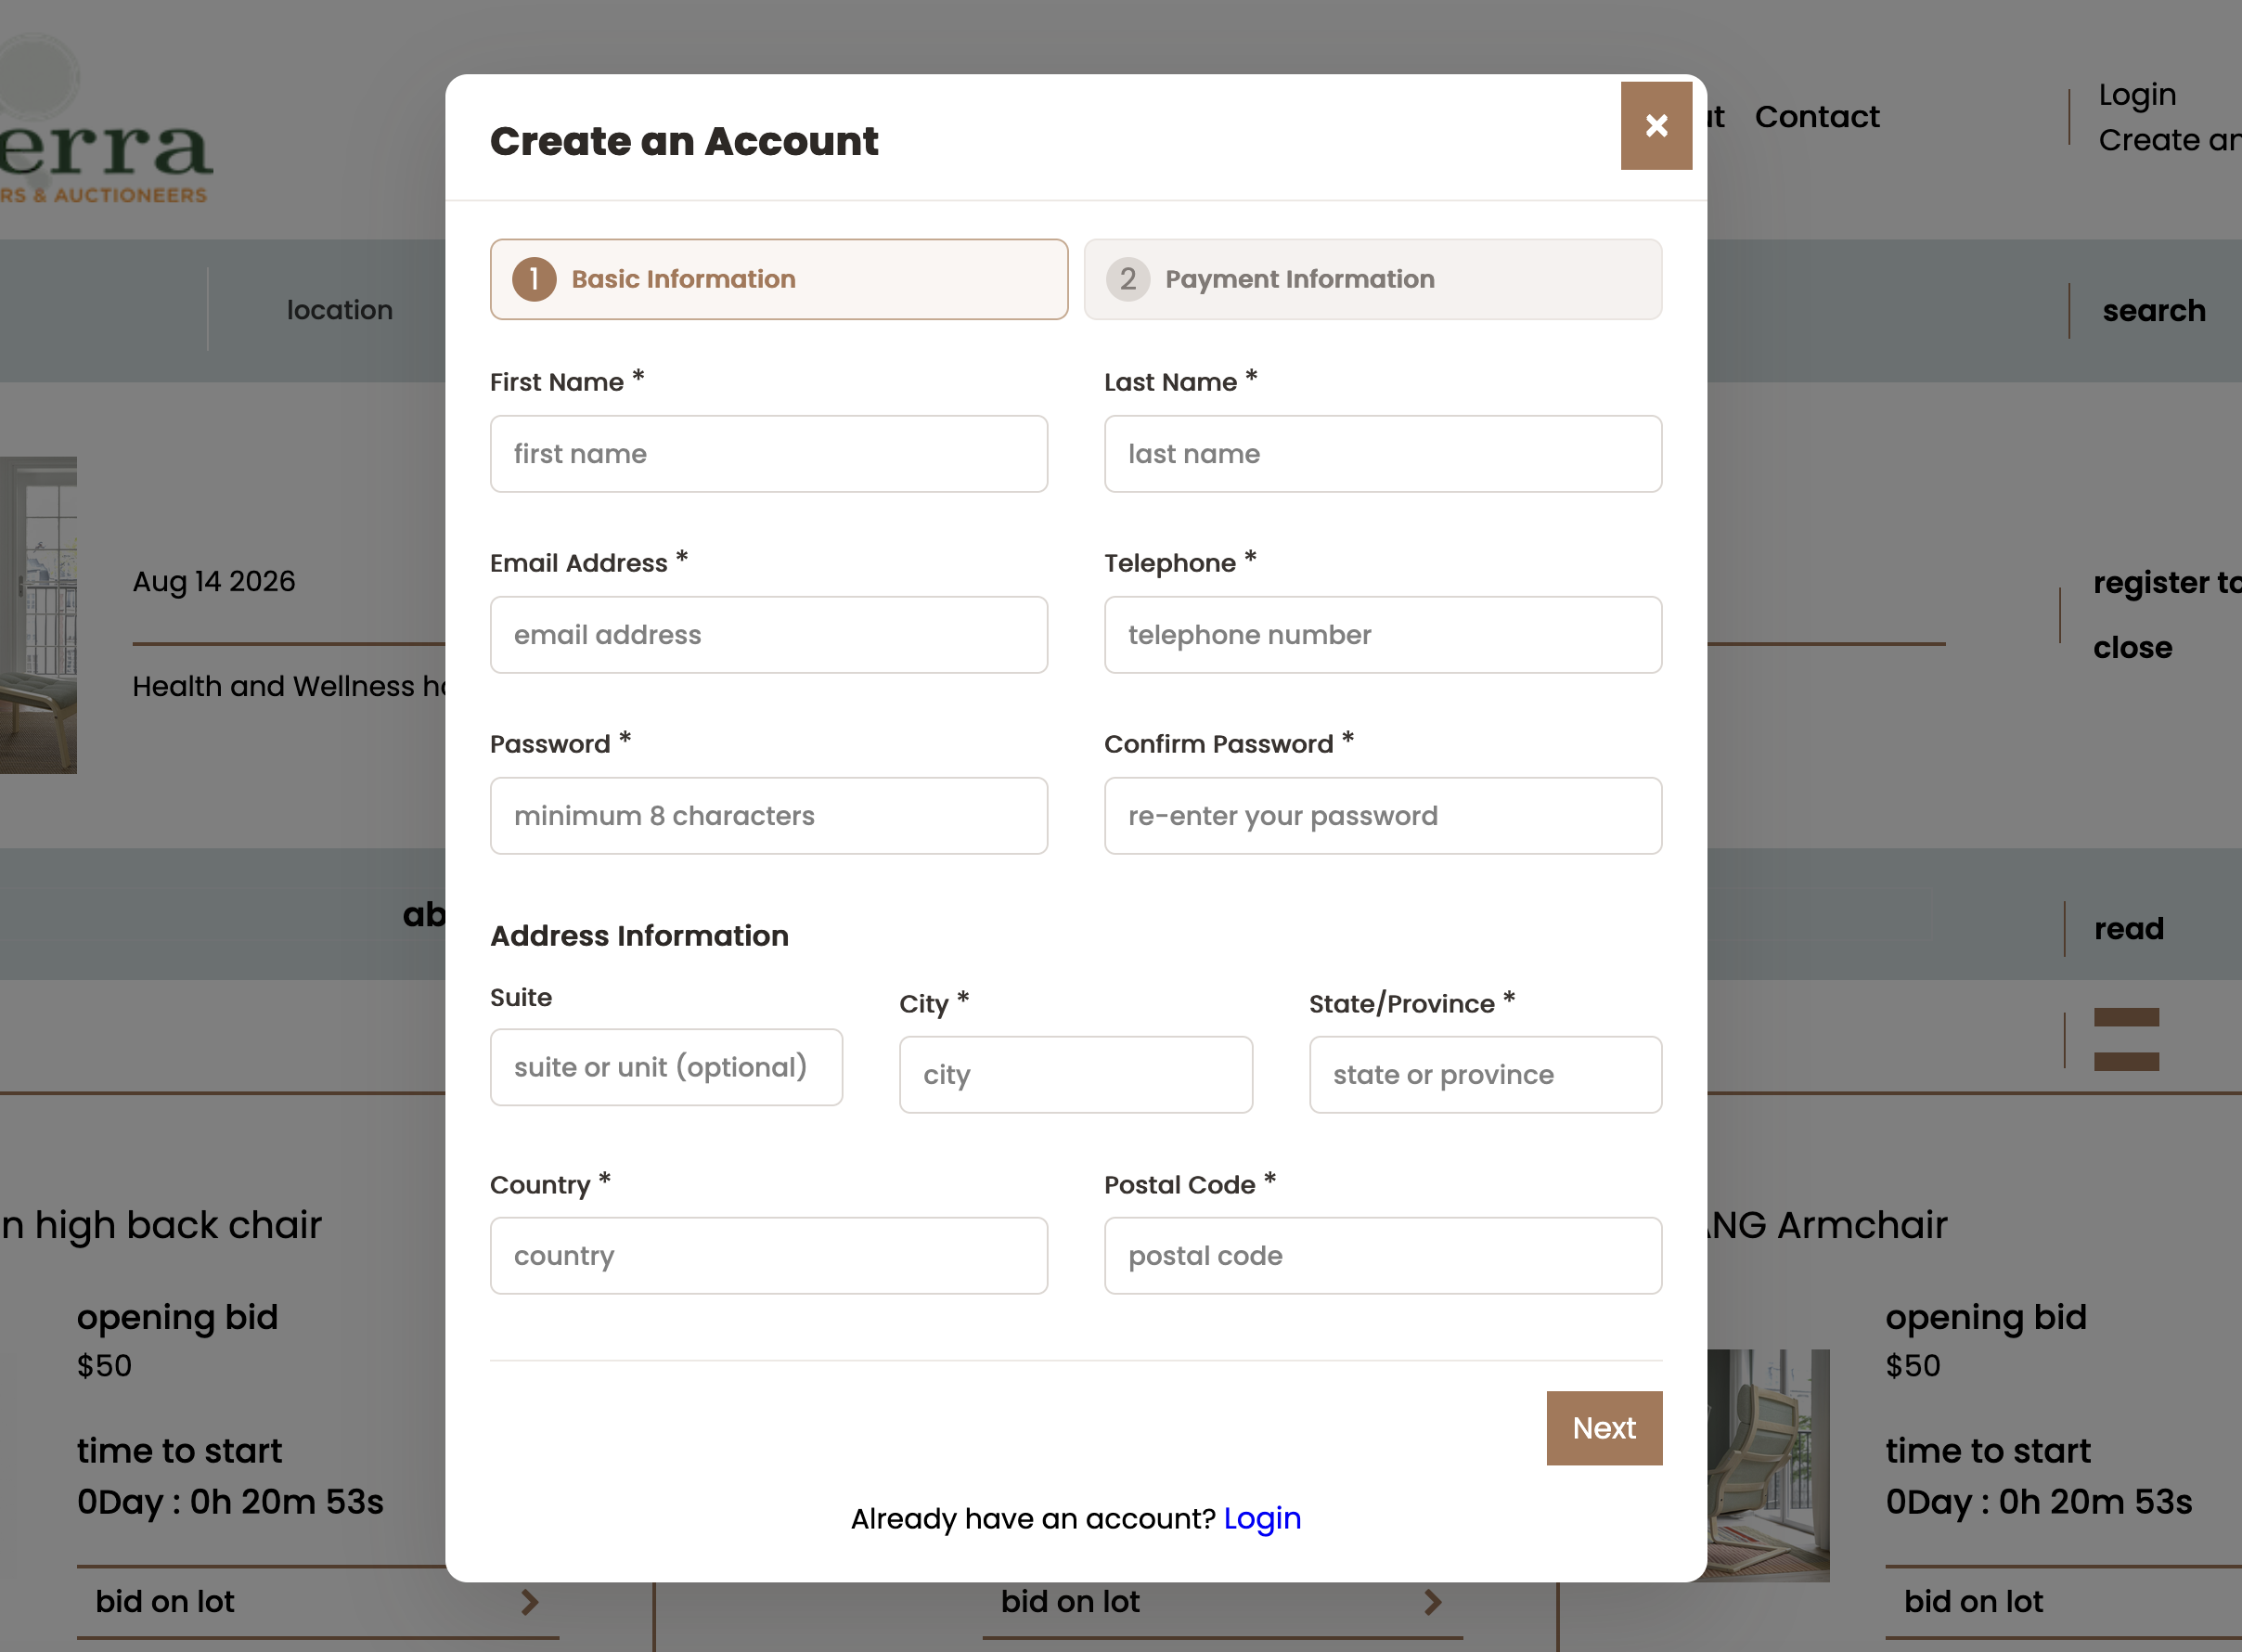Click the First Name input field
Viewport: 2242px width, 1652px height.
click(x=769, y=454)
